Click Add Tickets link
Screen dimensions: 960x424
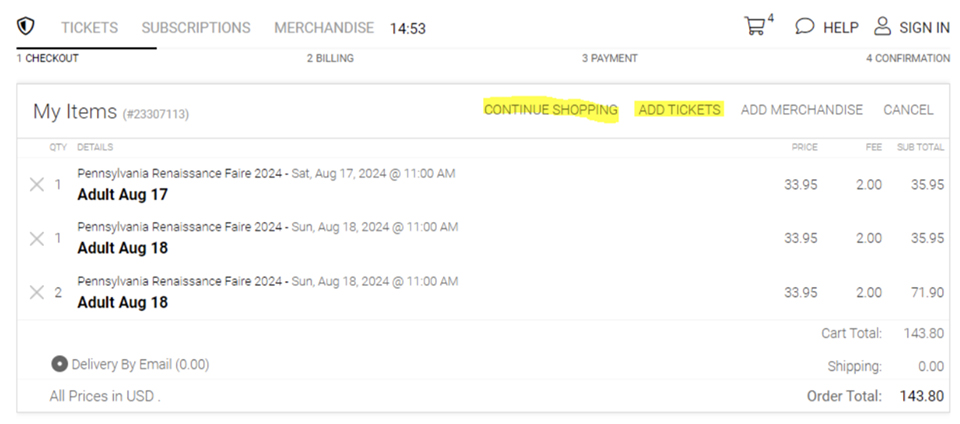tap(679, 110)
